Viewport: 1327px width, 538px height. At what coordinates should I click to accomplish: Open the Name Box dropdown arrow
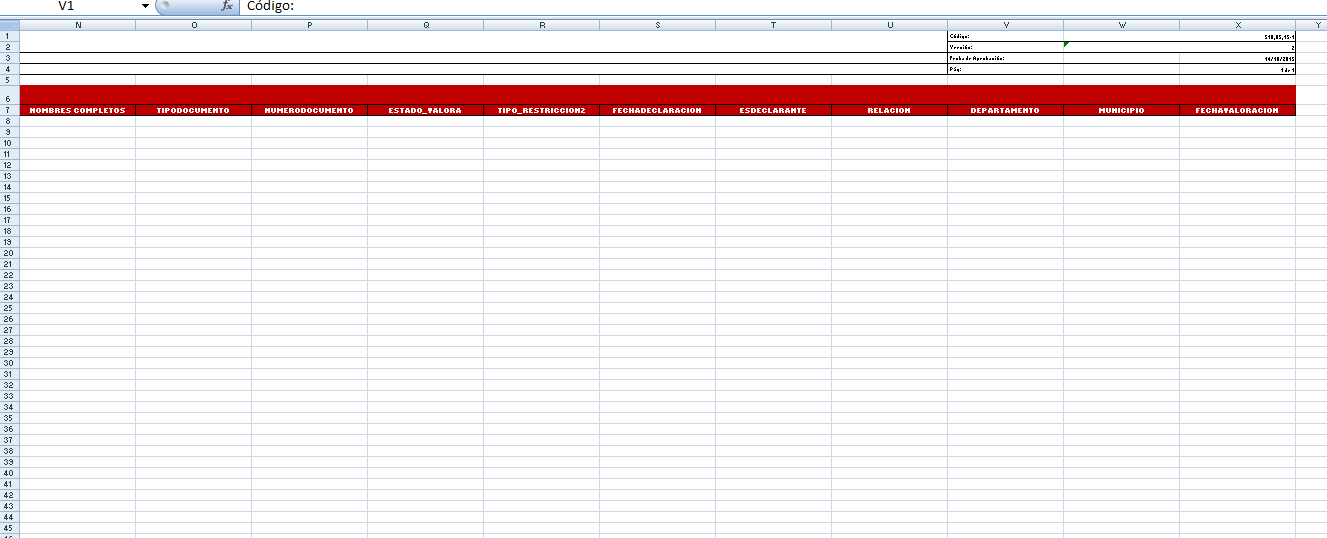(x=145, y=6)
